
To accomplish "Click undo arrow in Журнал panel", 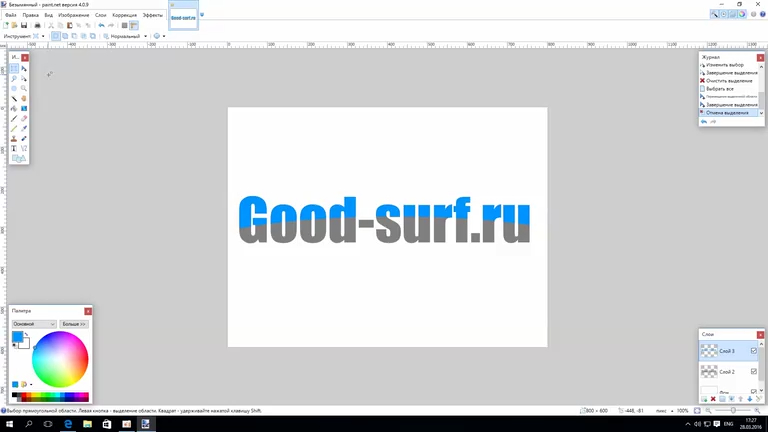I will point(704,121).
